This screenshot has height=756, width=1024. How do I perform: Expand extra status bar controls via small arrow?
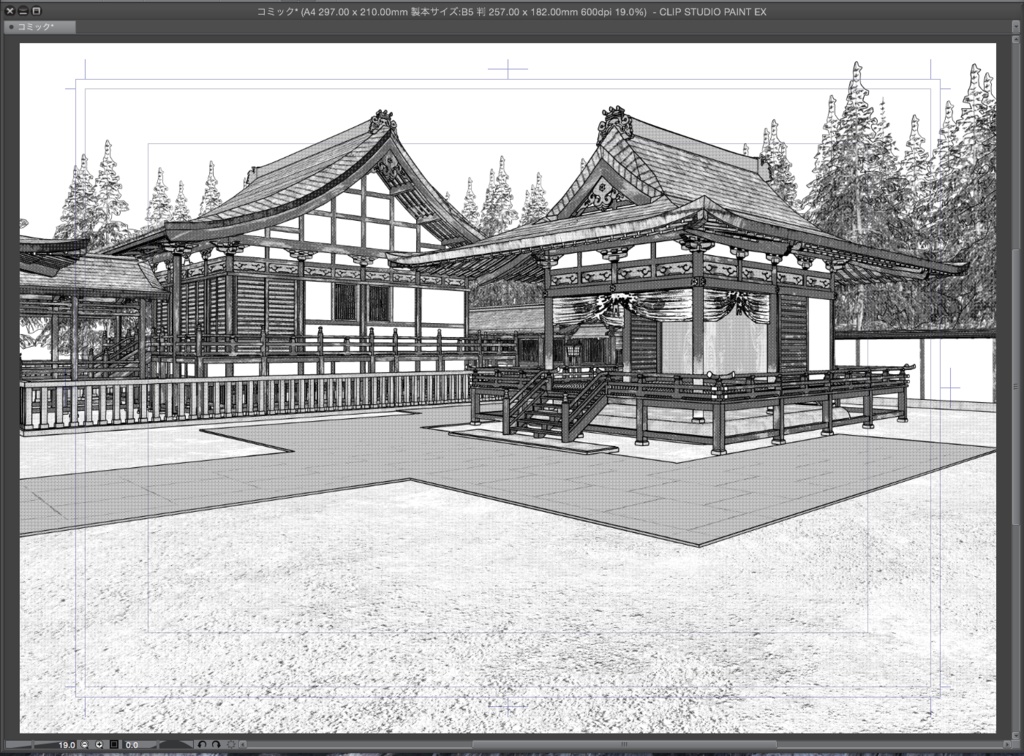[x=243, y=746]
